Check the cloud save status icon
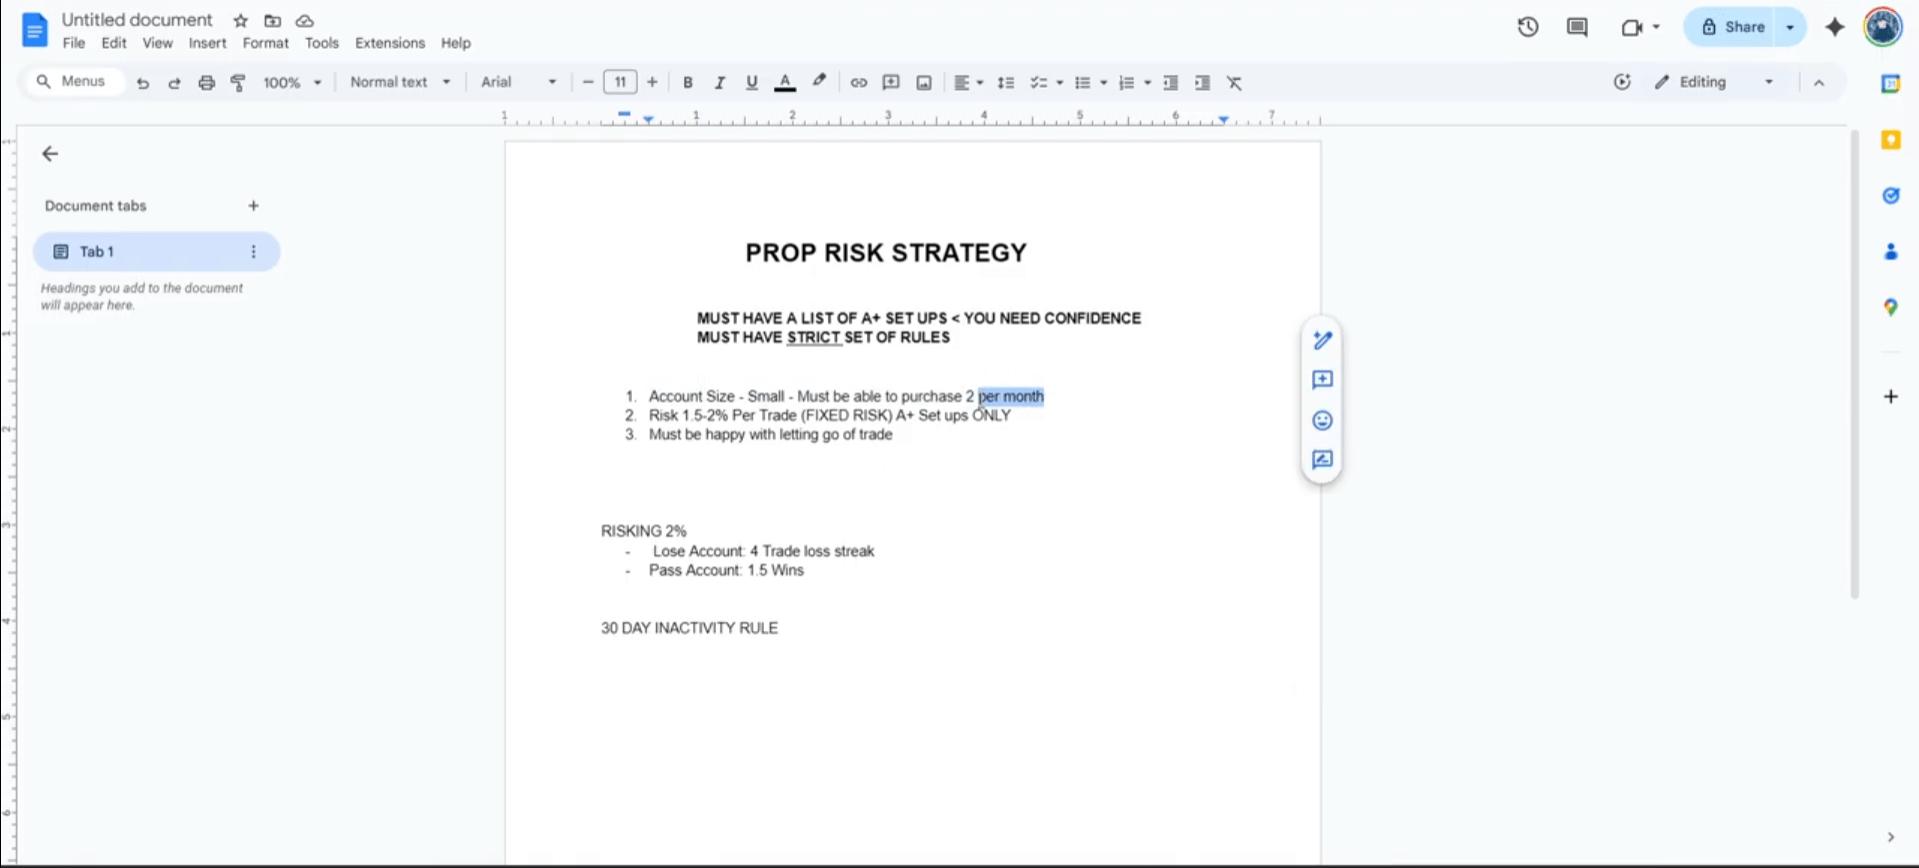Image resolution: width=1919 pixels, height=868 pixels. tap(305, 21)
